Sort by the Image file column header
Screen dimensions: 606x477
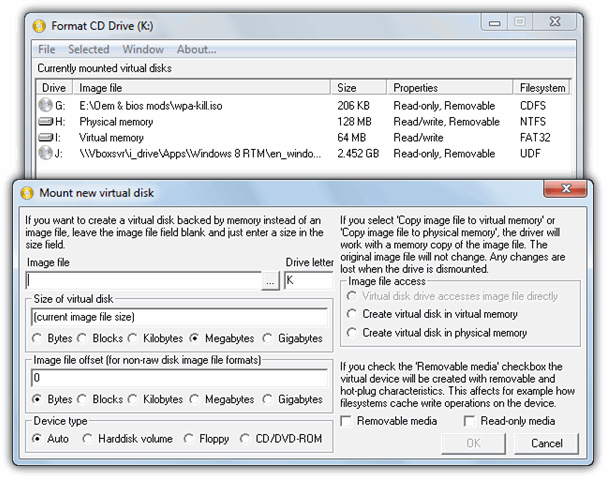pyautogui.click(x=202, y=88)
